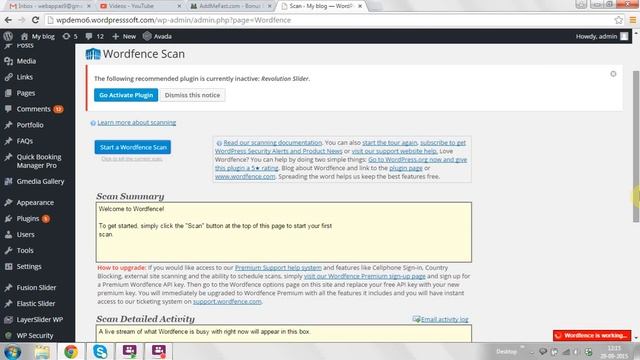The height and width of the screenshot is (360, 640).
Task: Open Settings in the sidebar
Action: click(29, 267)
